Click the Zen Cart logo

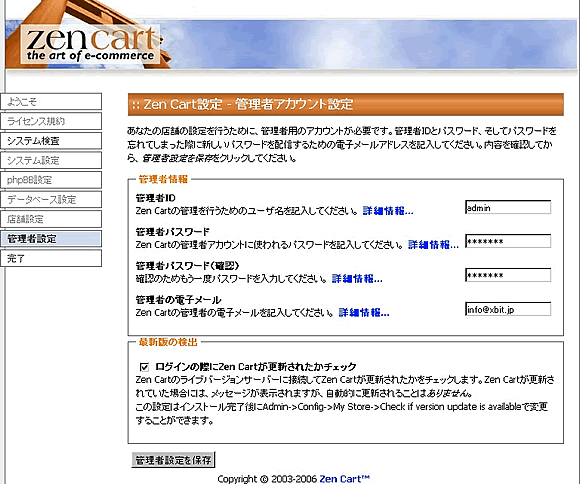coord(91,44)
